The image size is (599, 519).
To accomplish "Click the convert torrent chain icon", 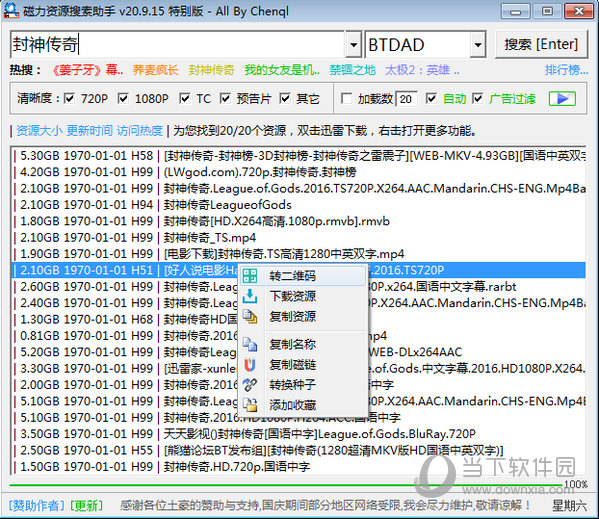I will (250, 385).
